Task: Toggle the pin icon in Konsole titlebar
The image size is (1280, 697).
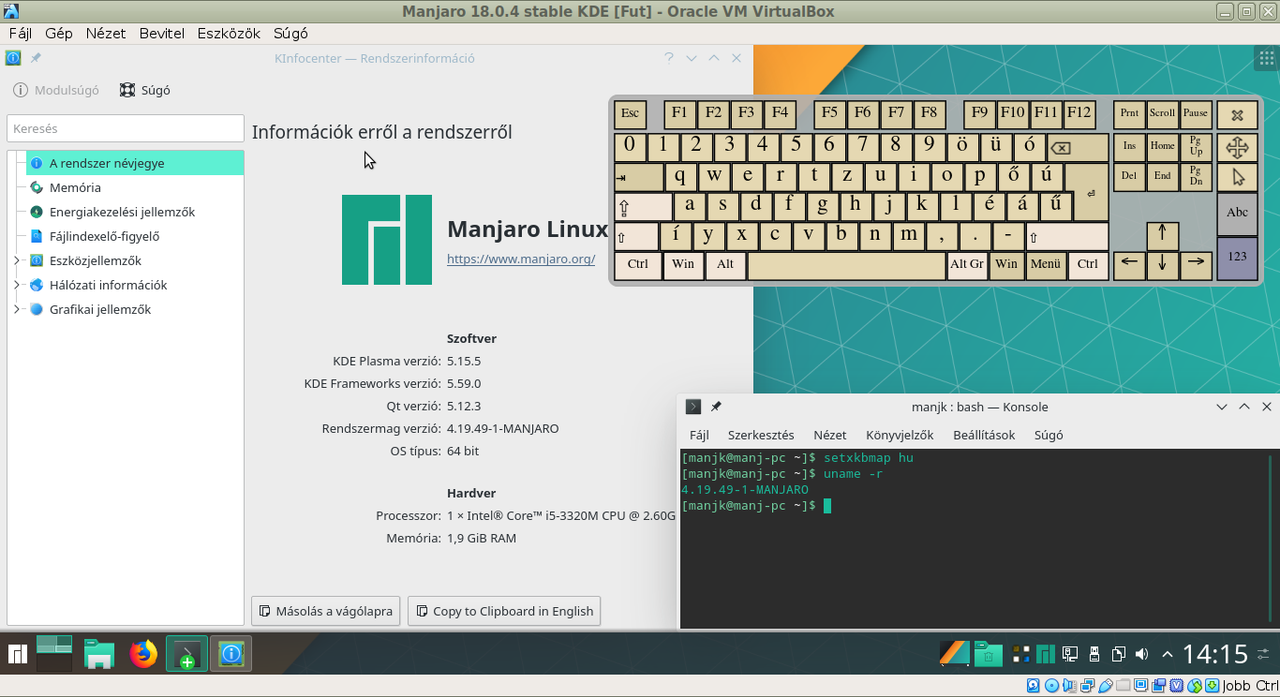Action: point(716,407)
